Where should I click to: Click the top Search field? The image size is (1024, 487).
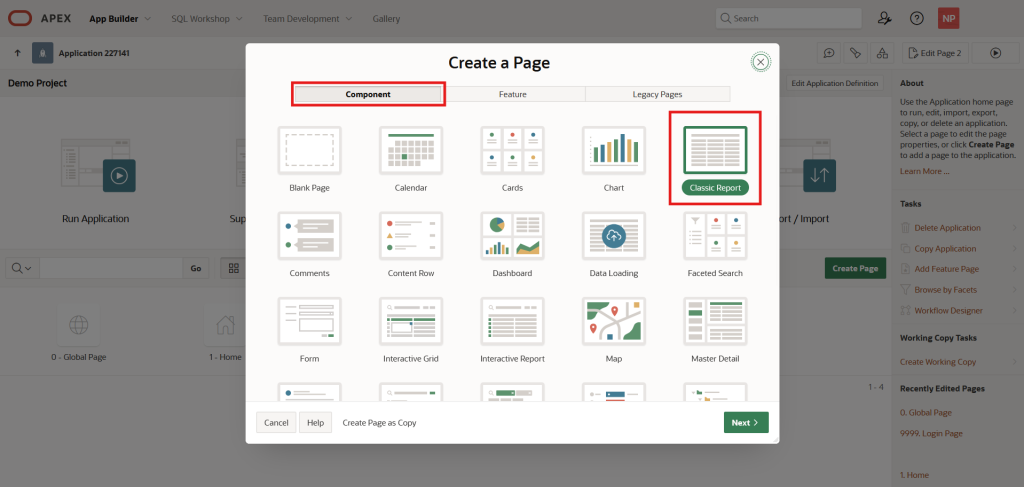pyautogui.click(x=788, y=18)
